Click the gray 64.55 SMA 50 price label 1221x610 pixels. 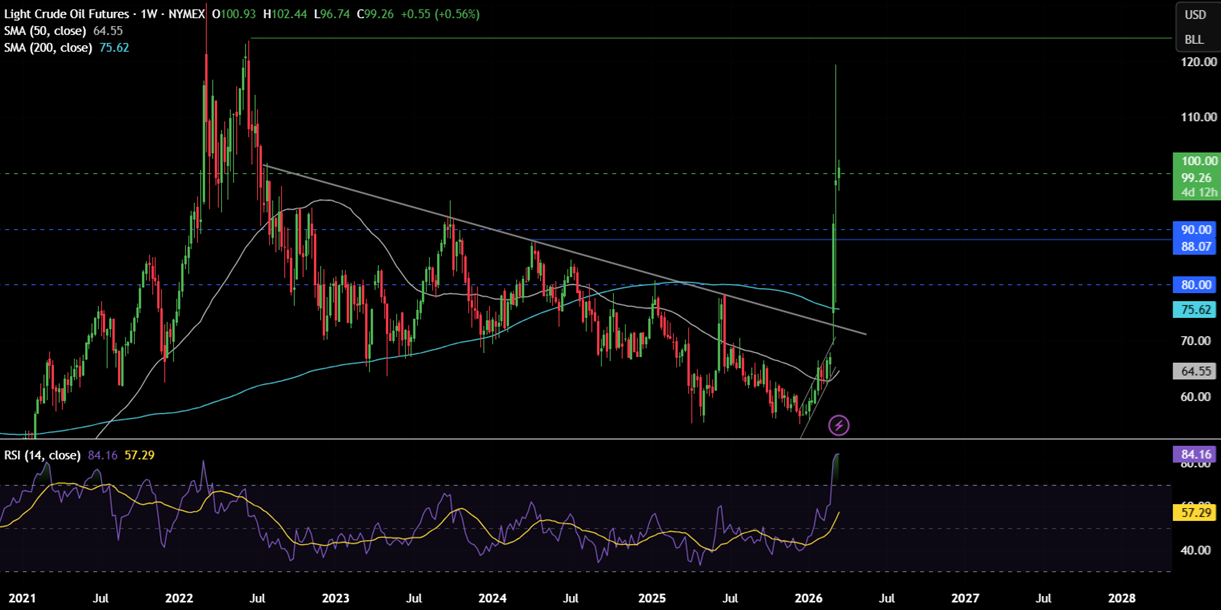coord(1196,371)
